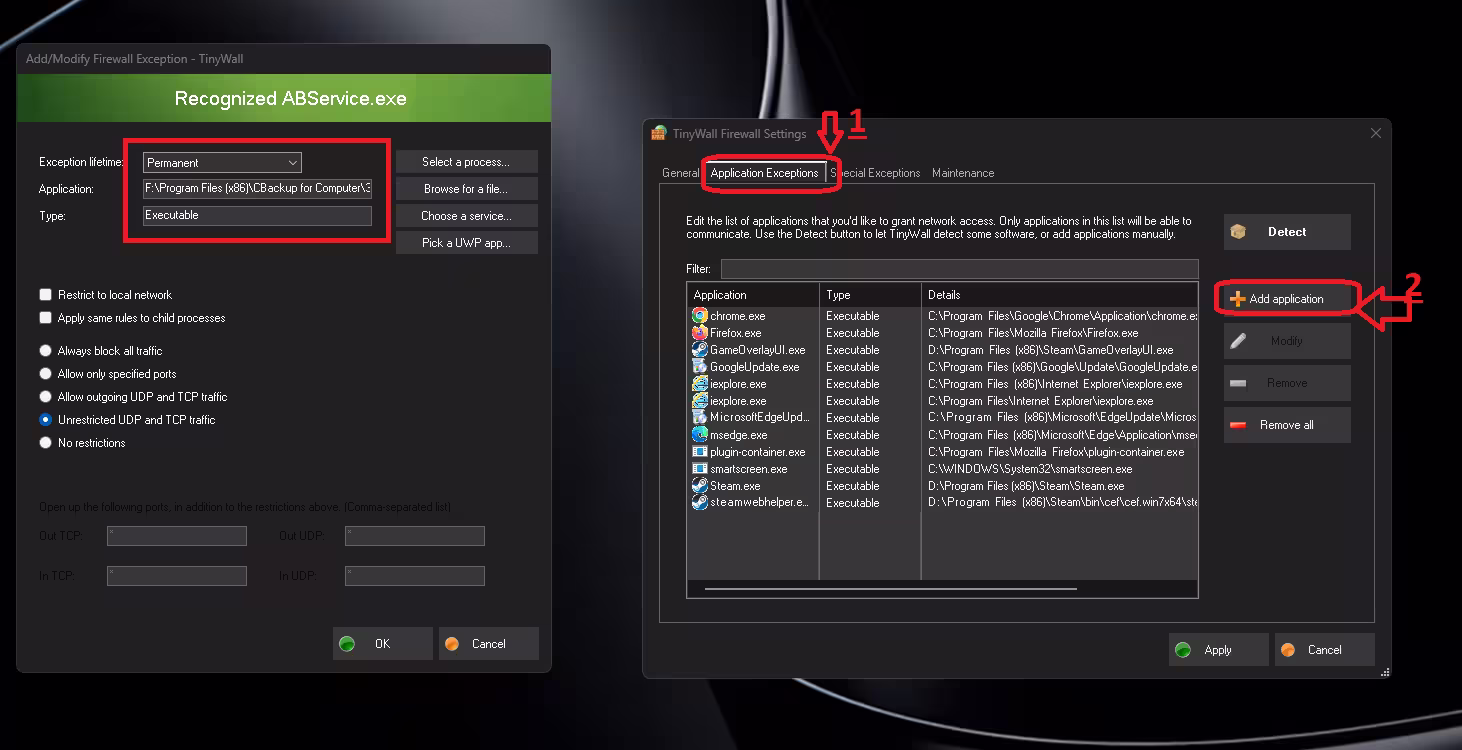Click the GameOverlayUI.exe Steam icon

[700, 350]
